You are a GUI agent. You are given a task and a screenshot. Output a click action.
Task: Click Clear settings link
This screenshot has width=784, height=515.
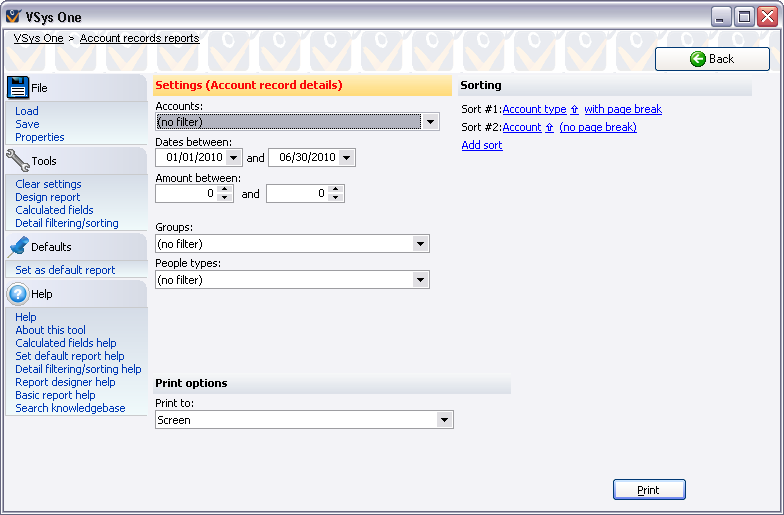48,184
